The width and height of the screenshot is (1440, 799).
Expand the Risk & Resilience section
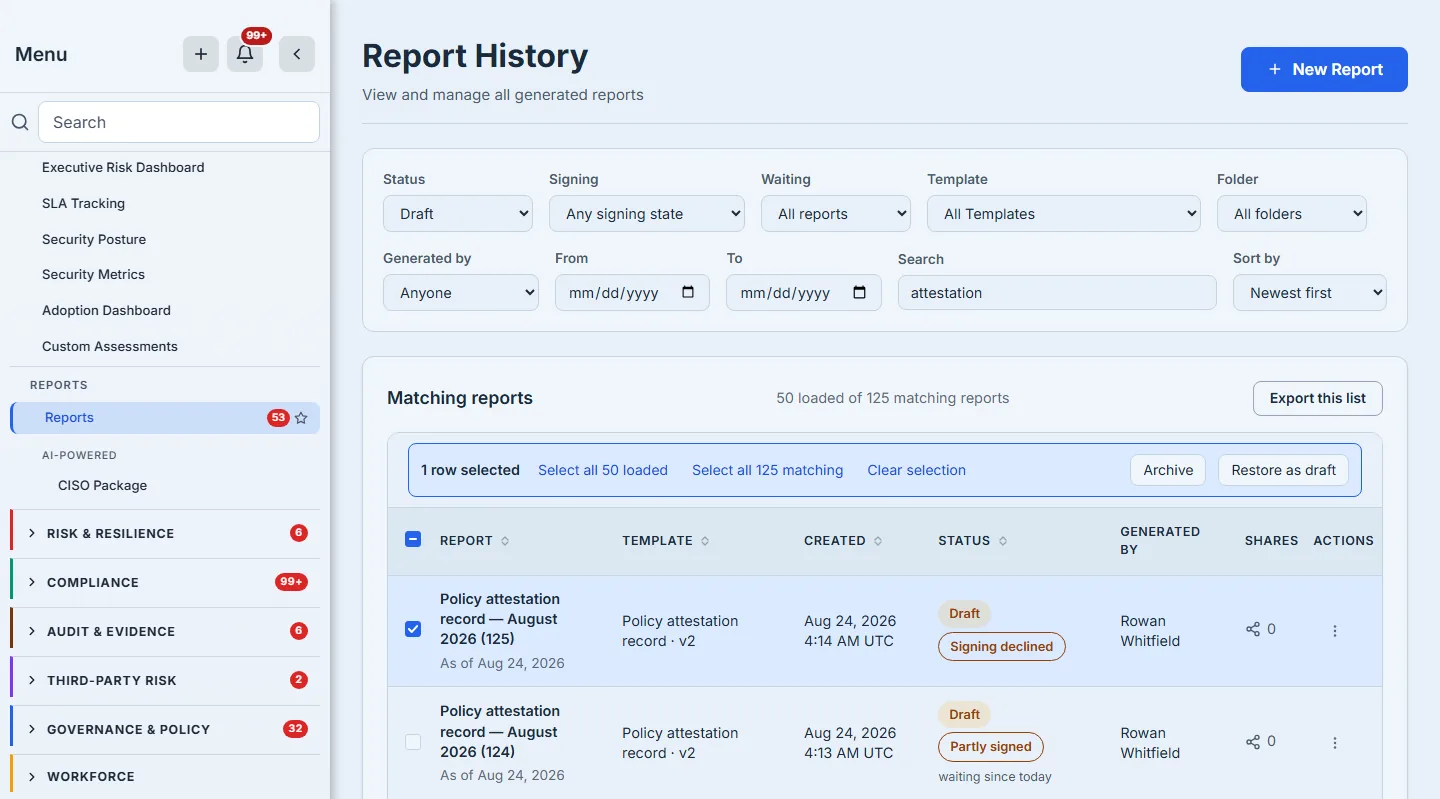click(x=165, y=533)
